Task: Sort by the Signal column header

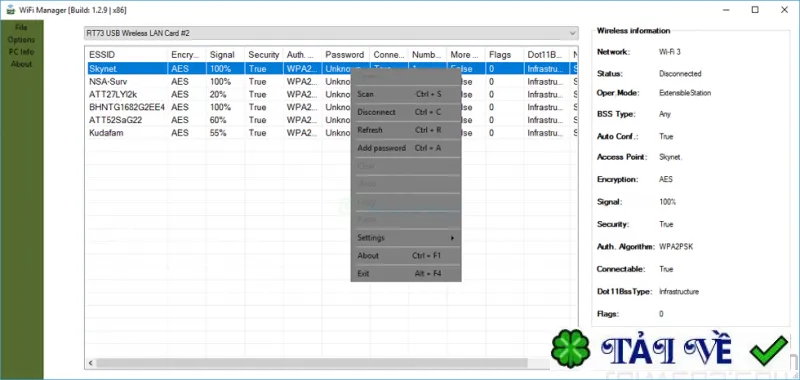Action: tap(226, 55)
